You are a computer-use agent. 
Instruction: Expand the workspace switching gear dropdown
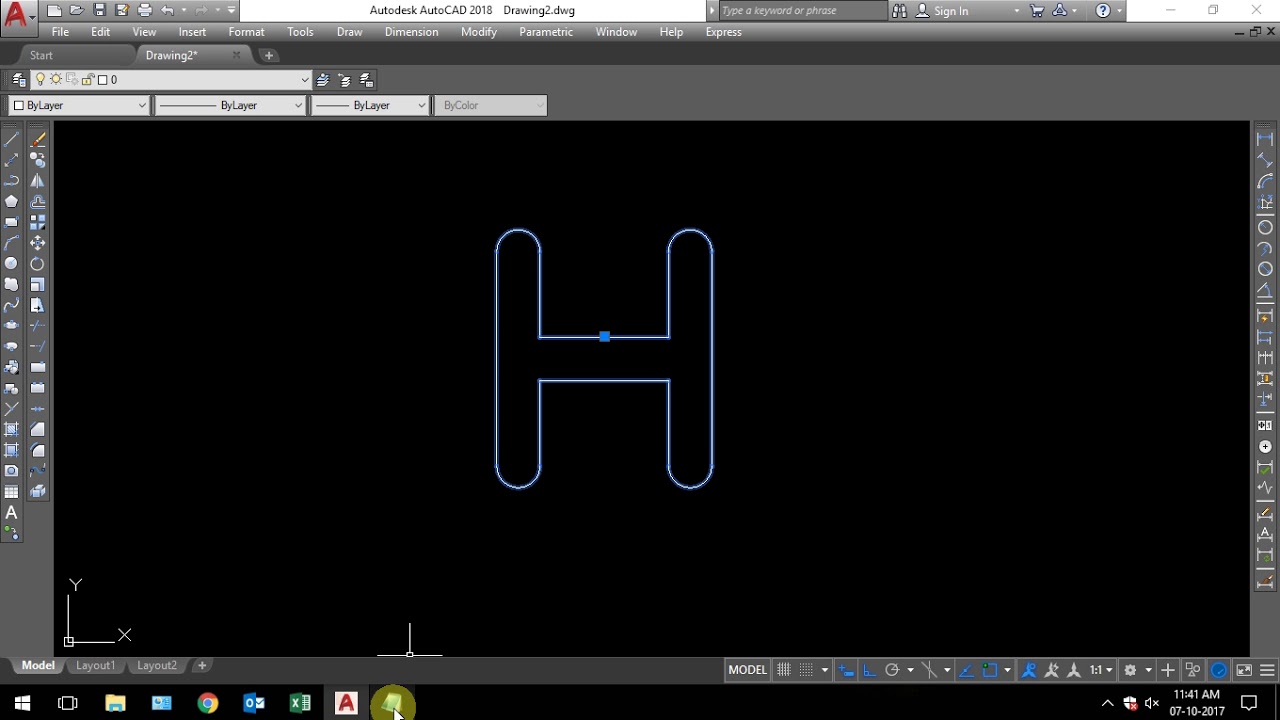(1148, 670)
